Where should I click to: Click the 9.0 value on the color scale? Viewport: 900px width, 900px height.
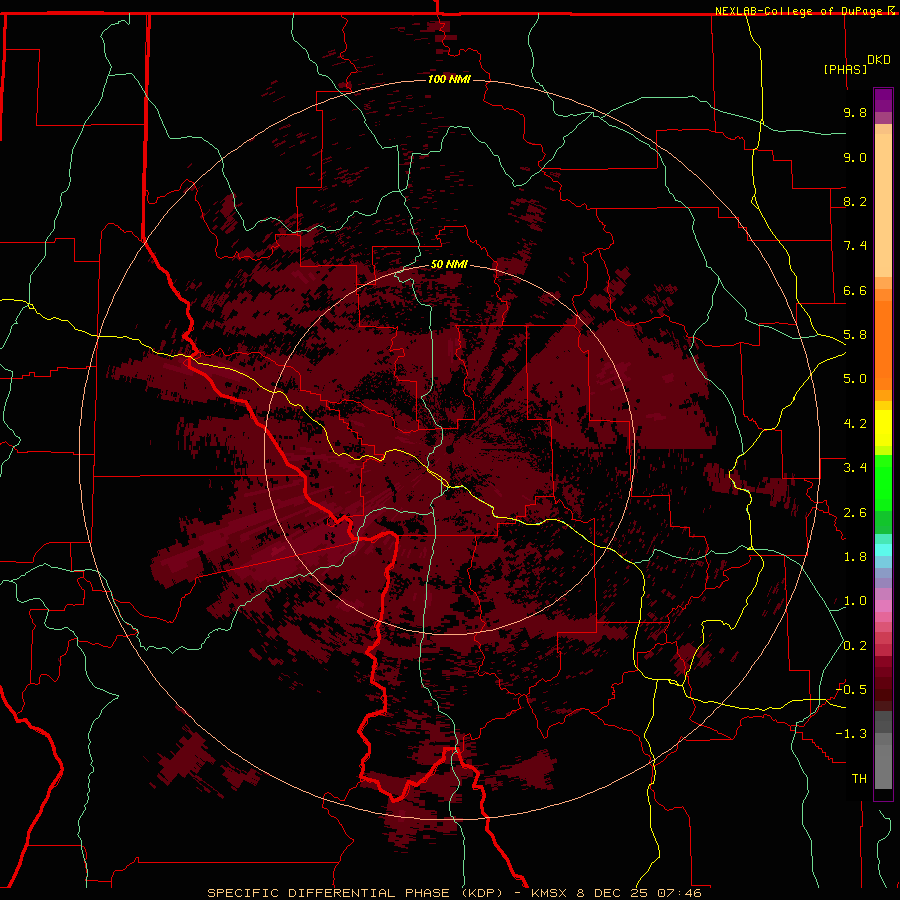[855, 157]
